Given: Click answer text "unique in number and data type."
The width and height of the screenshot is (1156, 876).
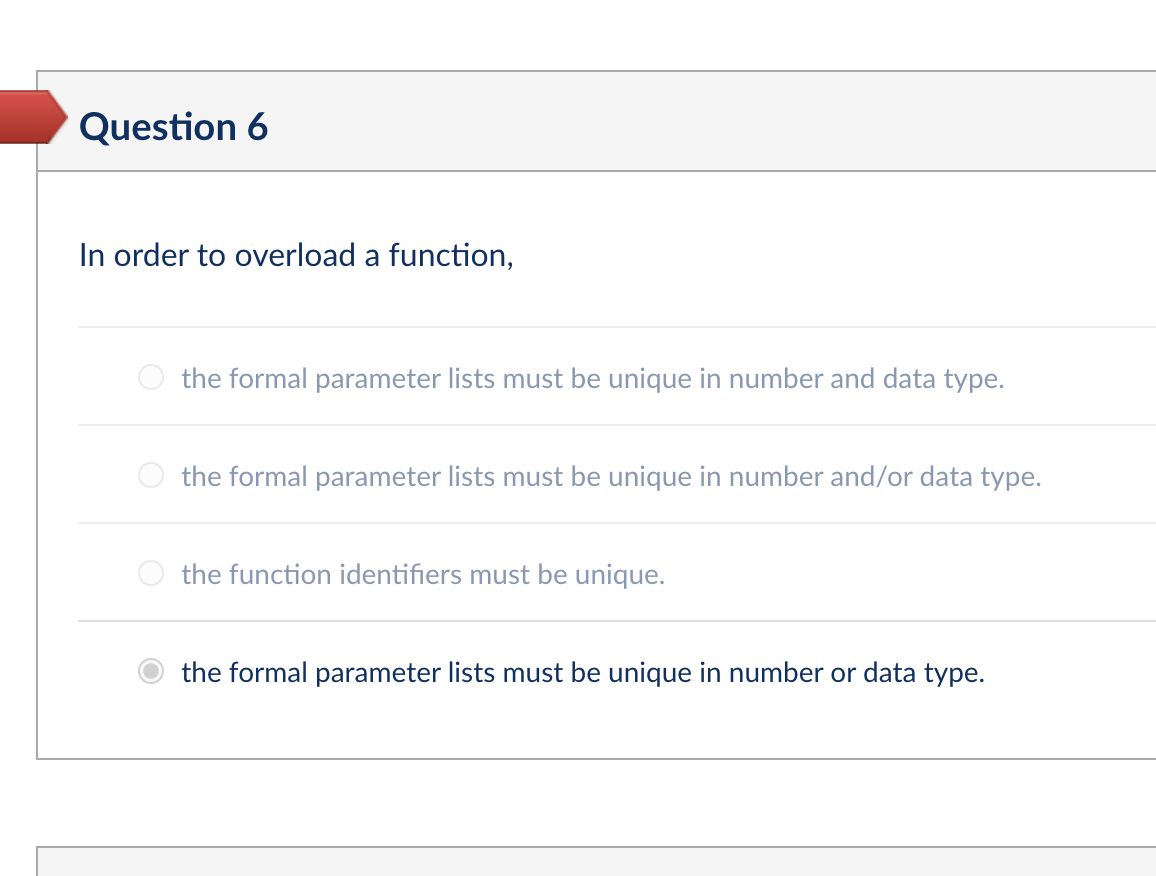Looking at the screenshot, I should [x=592, y=379].
